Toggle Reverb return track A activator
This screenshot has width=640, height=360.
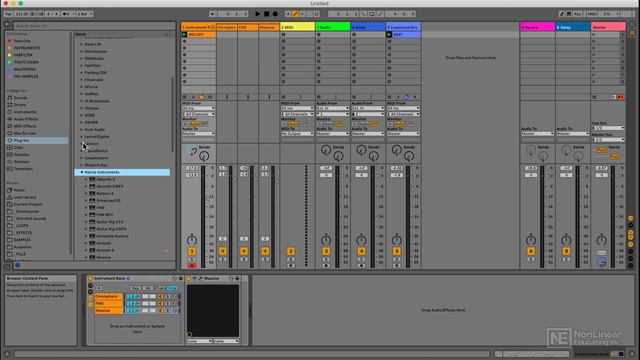pyautogui.click(x=531, y=251)
